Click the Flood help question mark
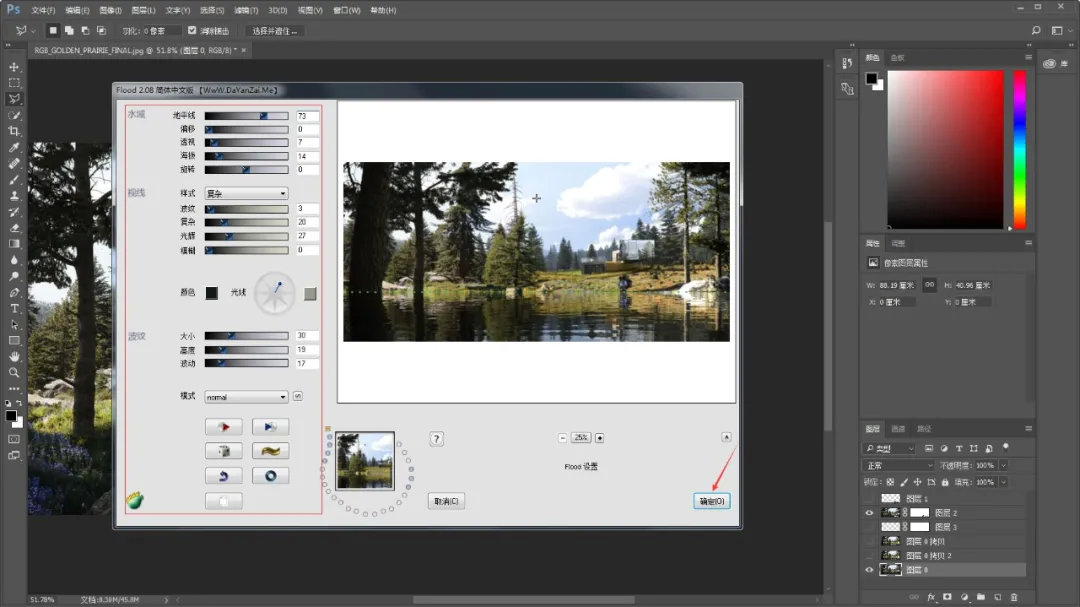Viewport: 1080px width, 607px height. (437, 439)
